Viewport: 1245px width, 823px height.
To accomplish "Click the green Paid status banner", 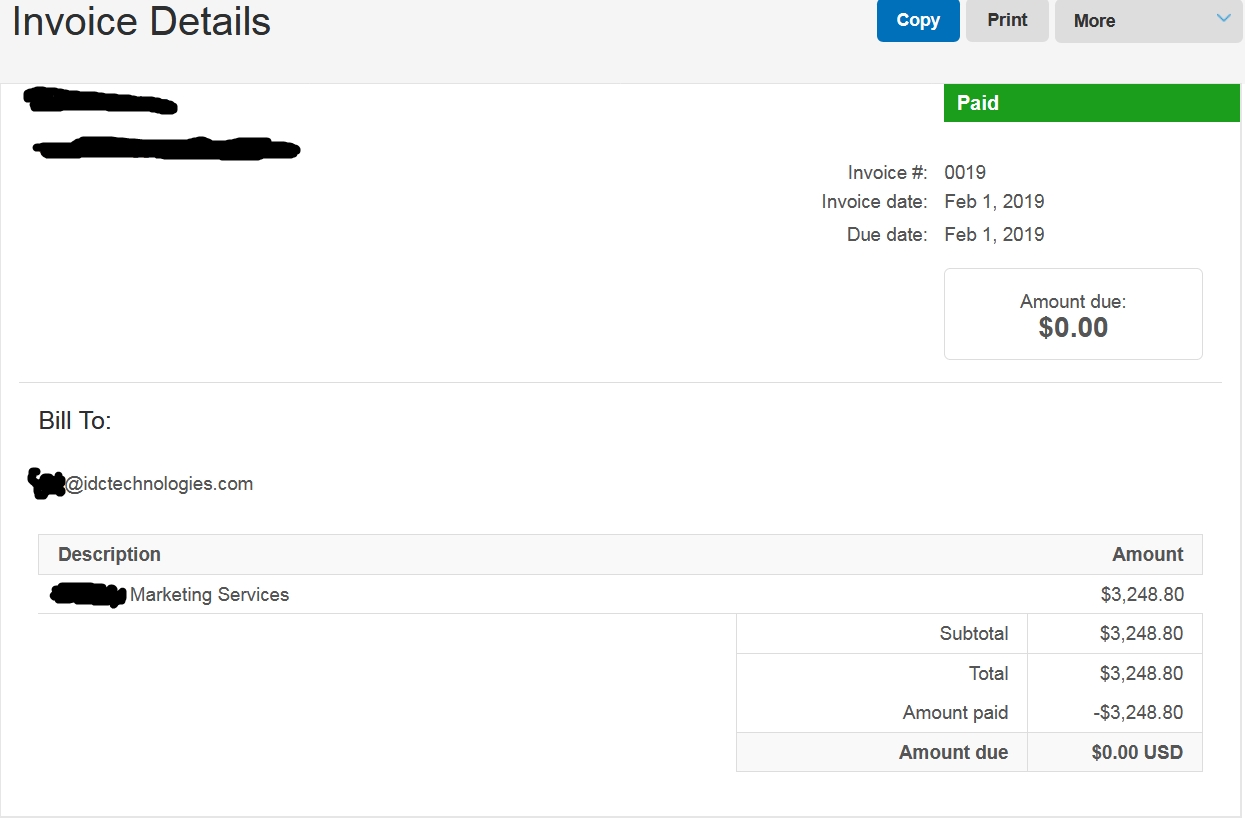I will click(1092, 103).
